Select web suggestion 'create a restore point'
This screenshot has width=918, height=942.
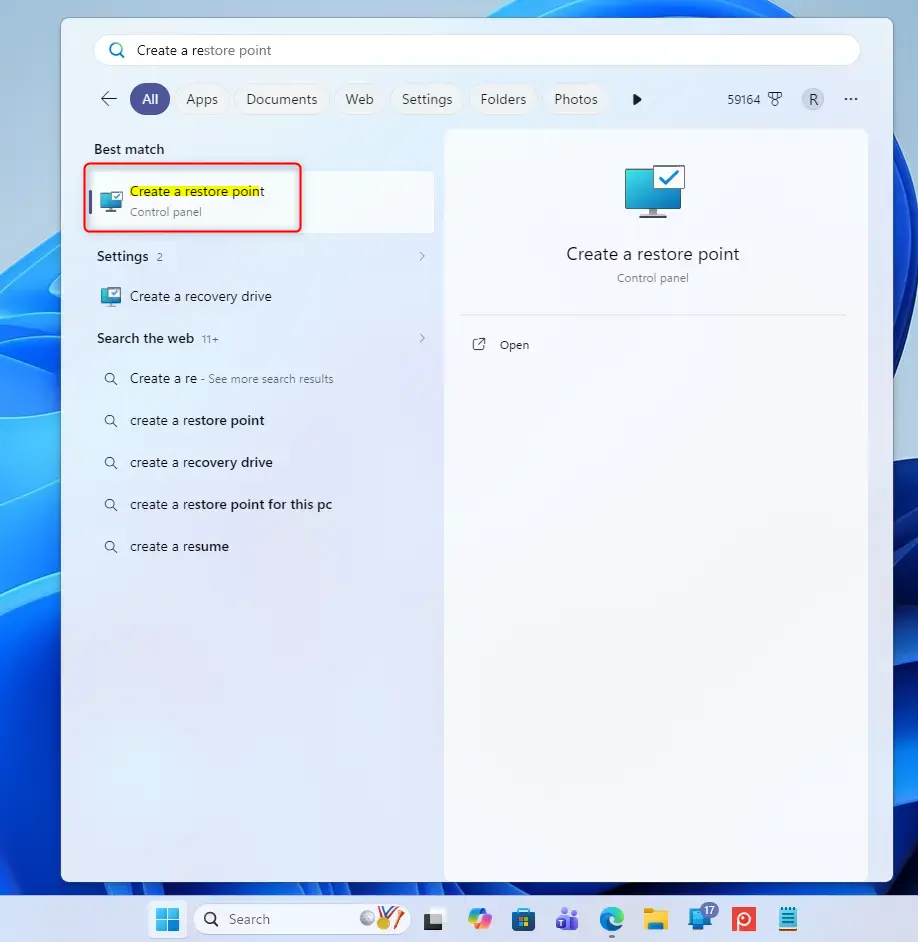(261, 421)
